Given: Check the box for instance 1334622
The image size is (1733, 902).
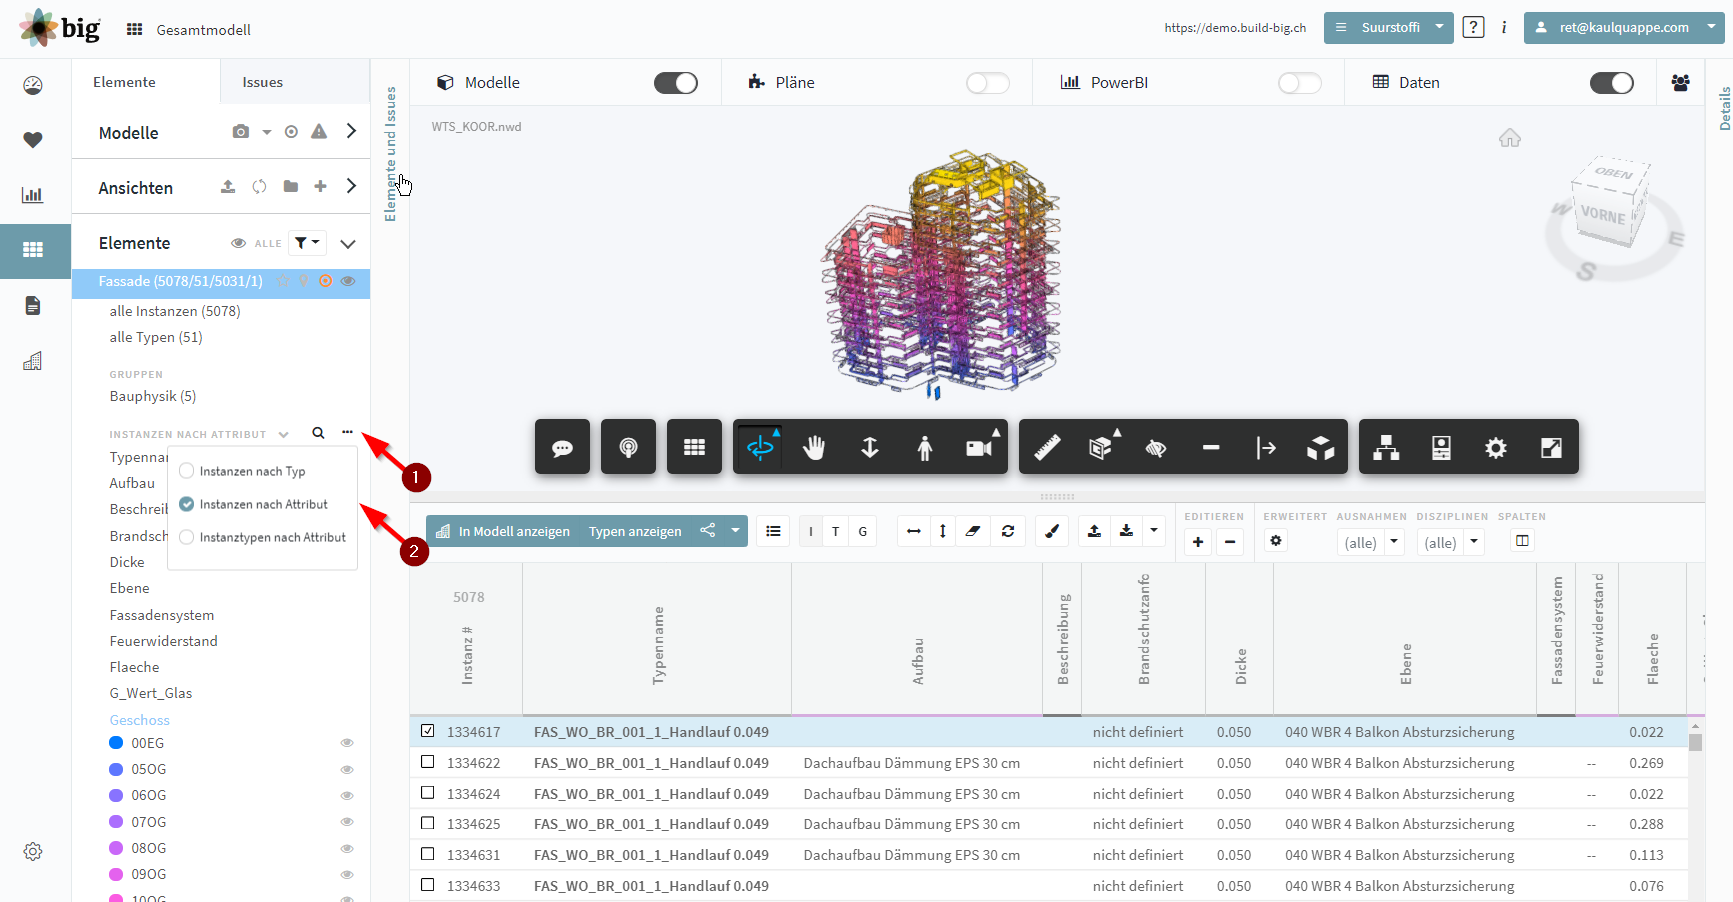Looking at the screenshot, I should pyautogui.click(x=428, y=762).
